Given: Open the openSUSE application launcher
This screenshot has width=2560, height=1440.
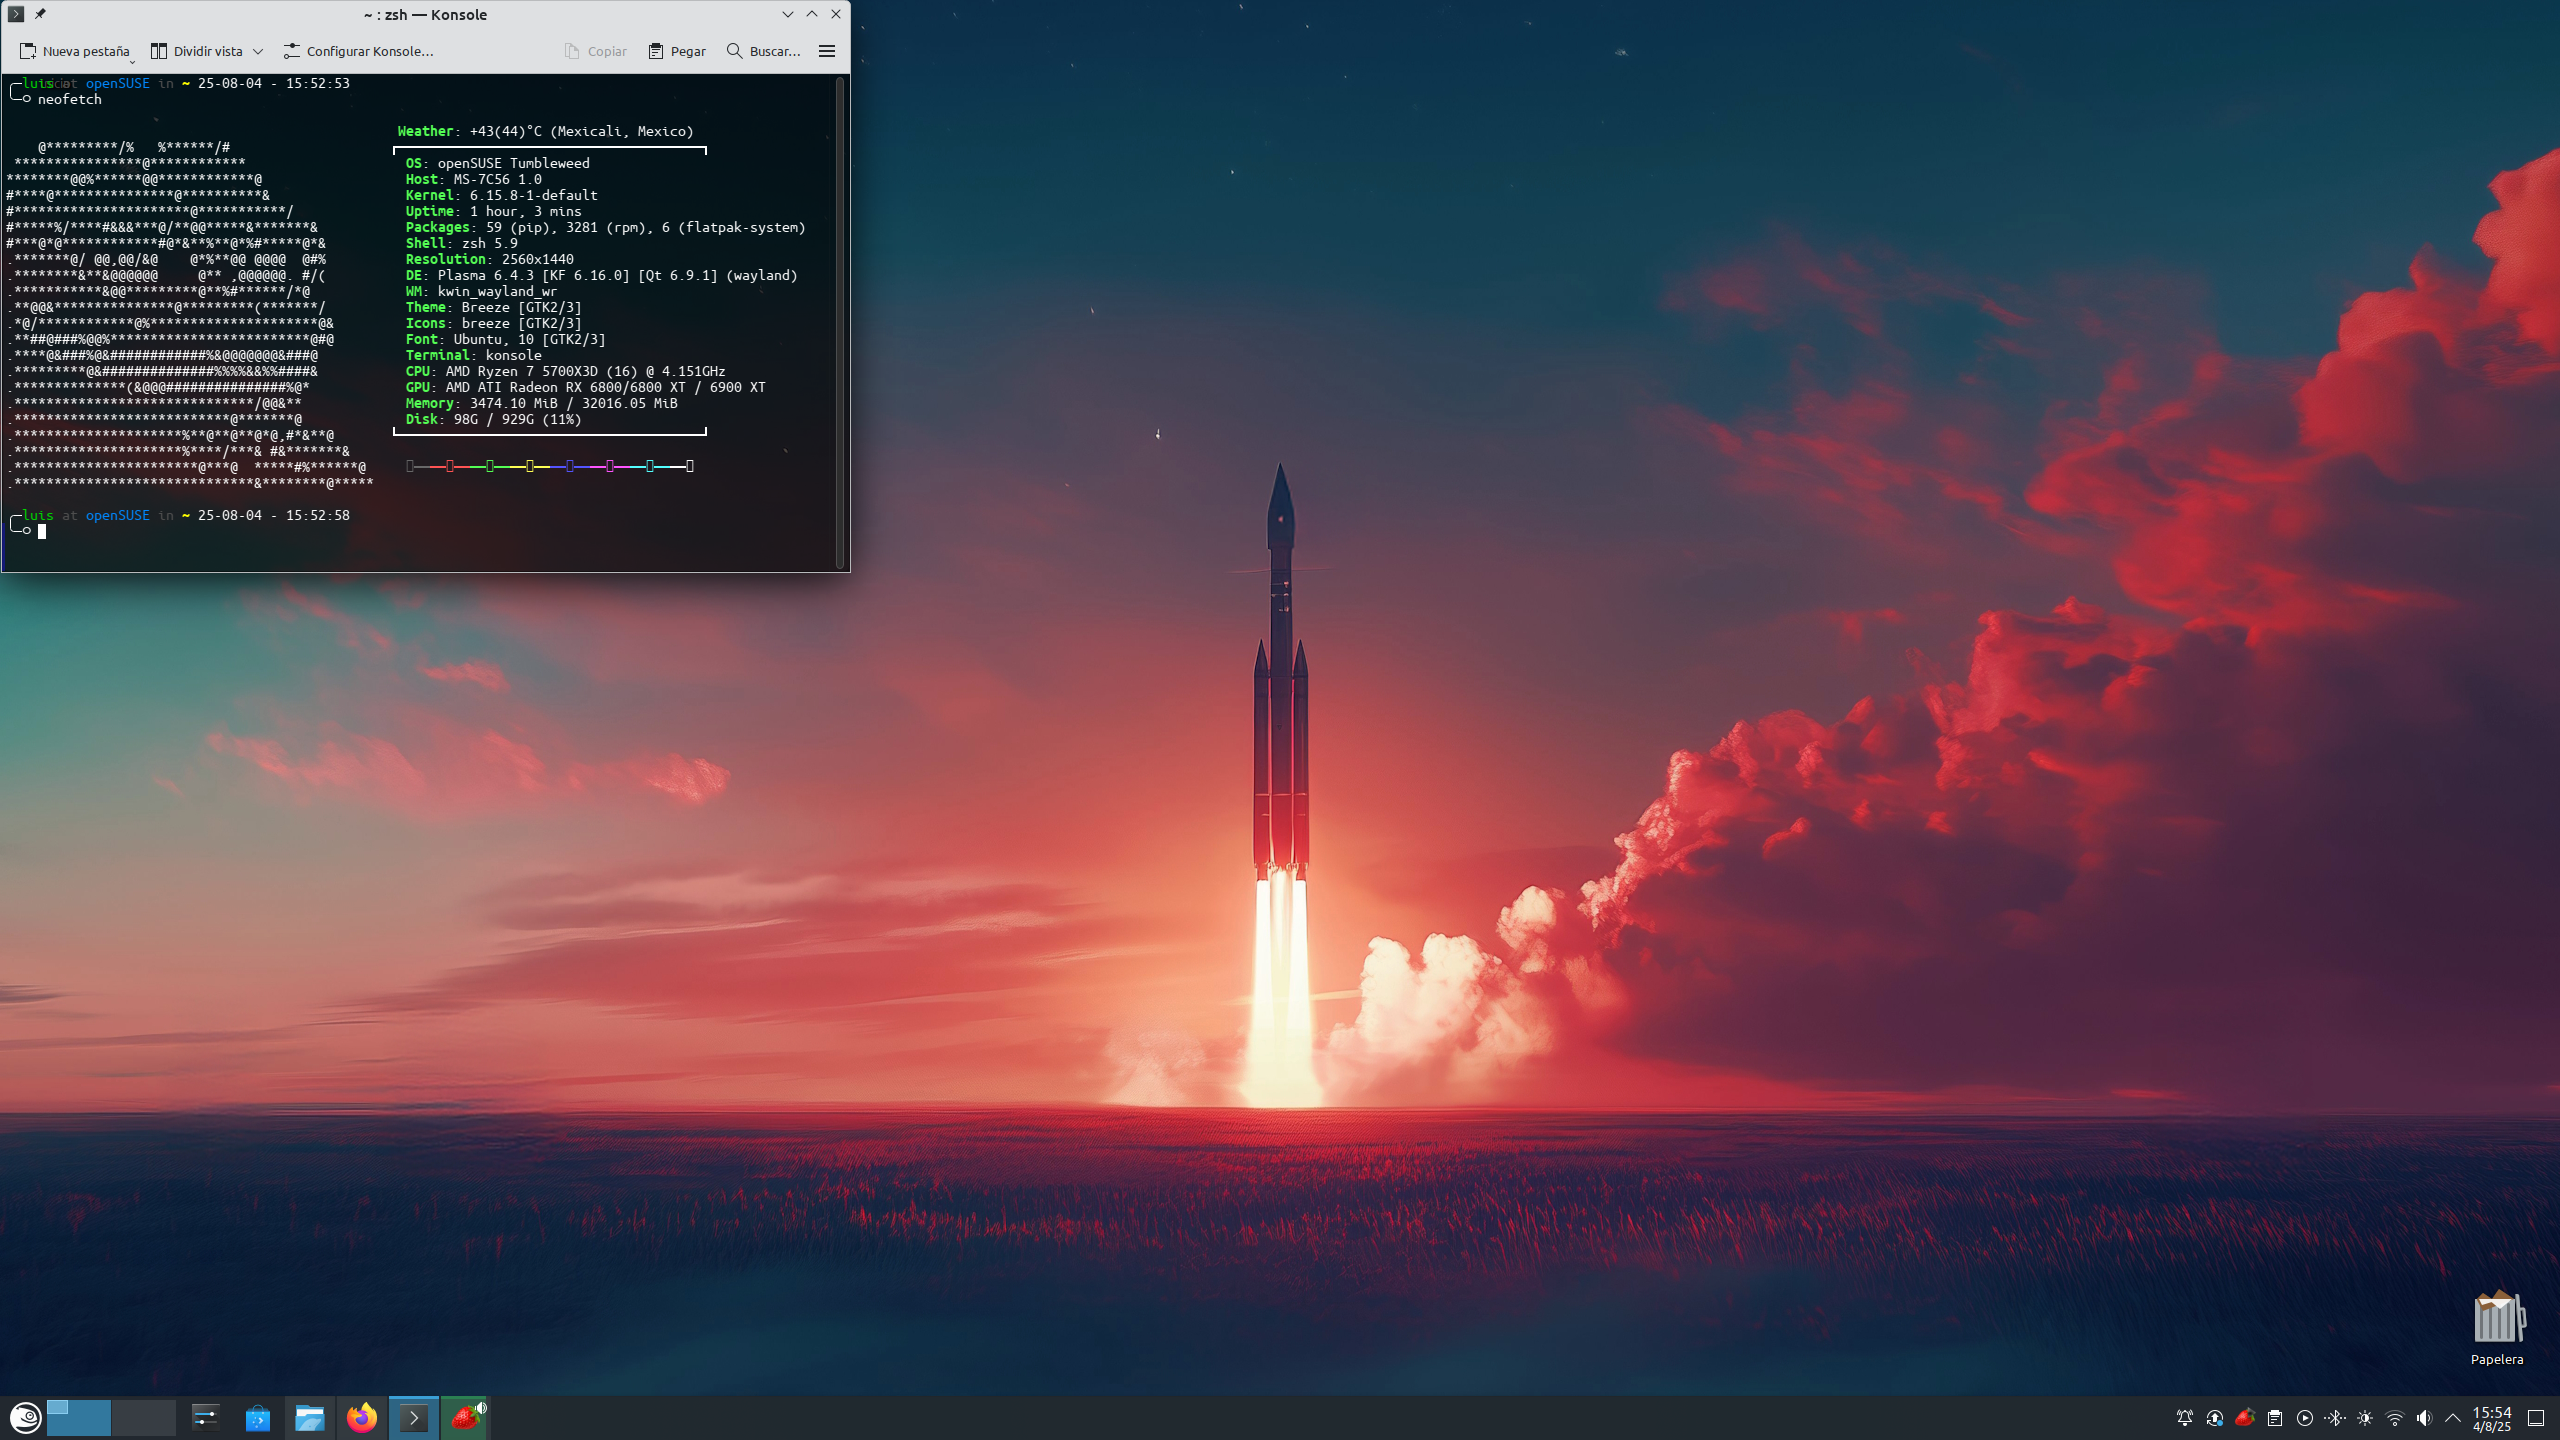Looking at the screenshot, I should point(25,1417).
